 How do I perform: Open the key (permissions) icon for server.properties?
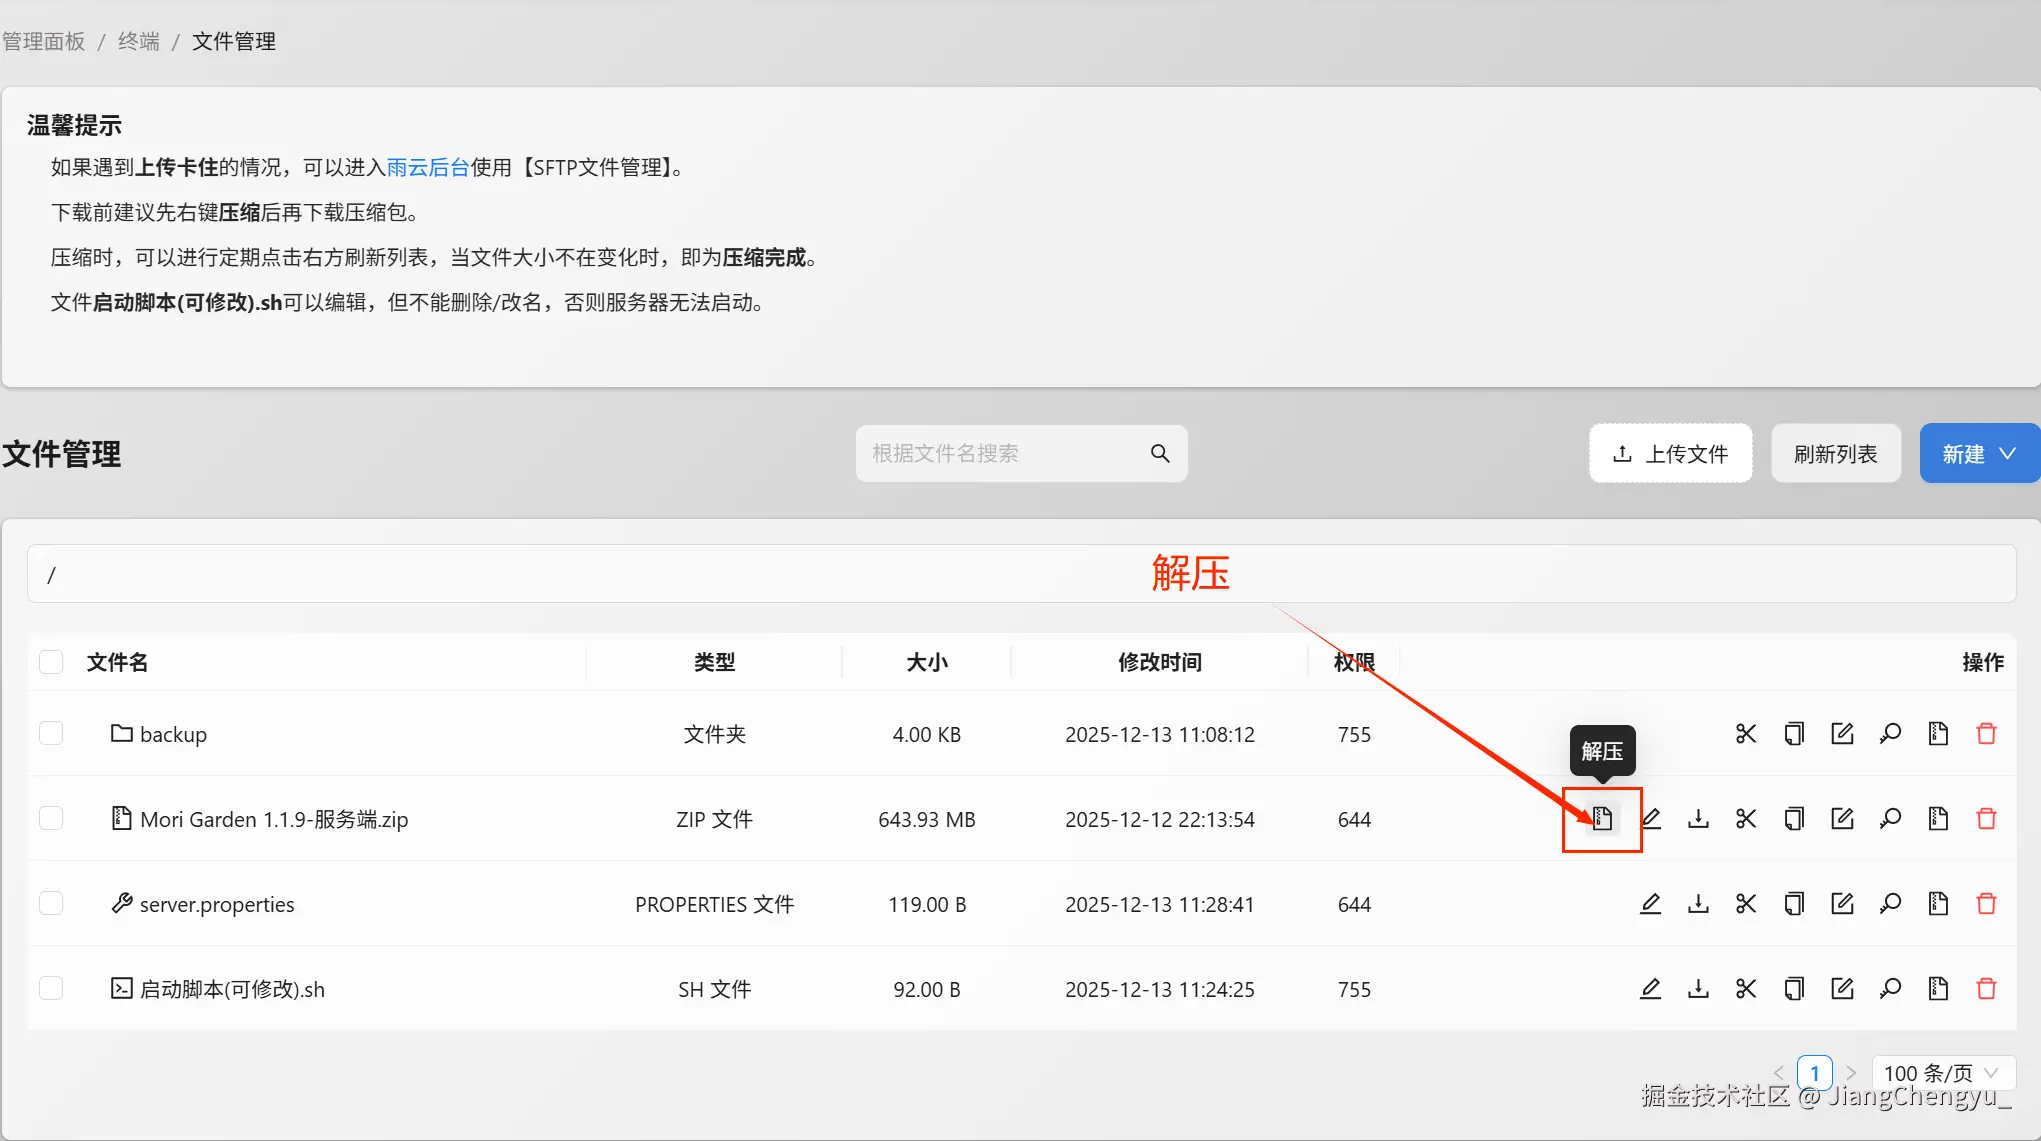point(1890,904)
